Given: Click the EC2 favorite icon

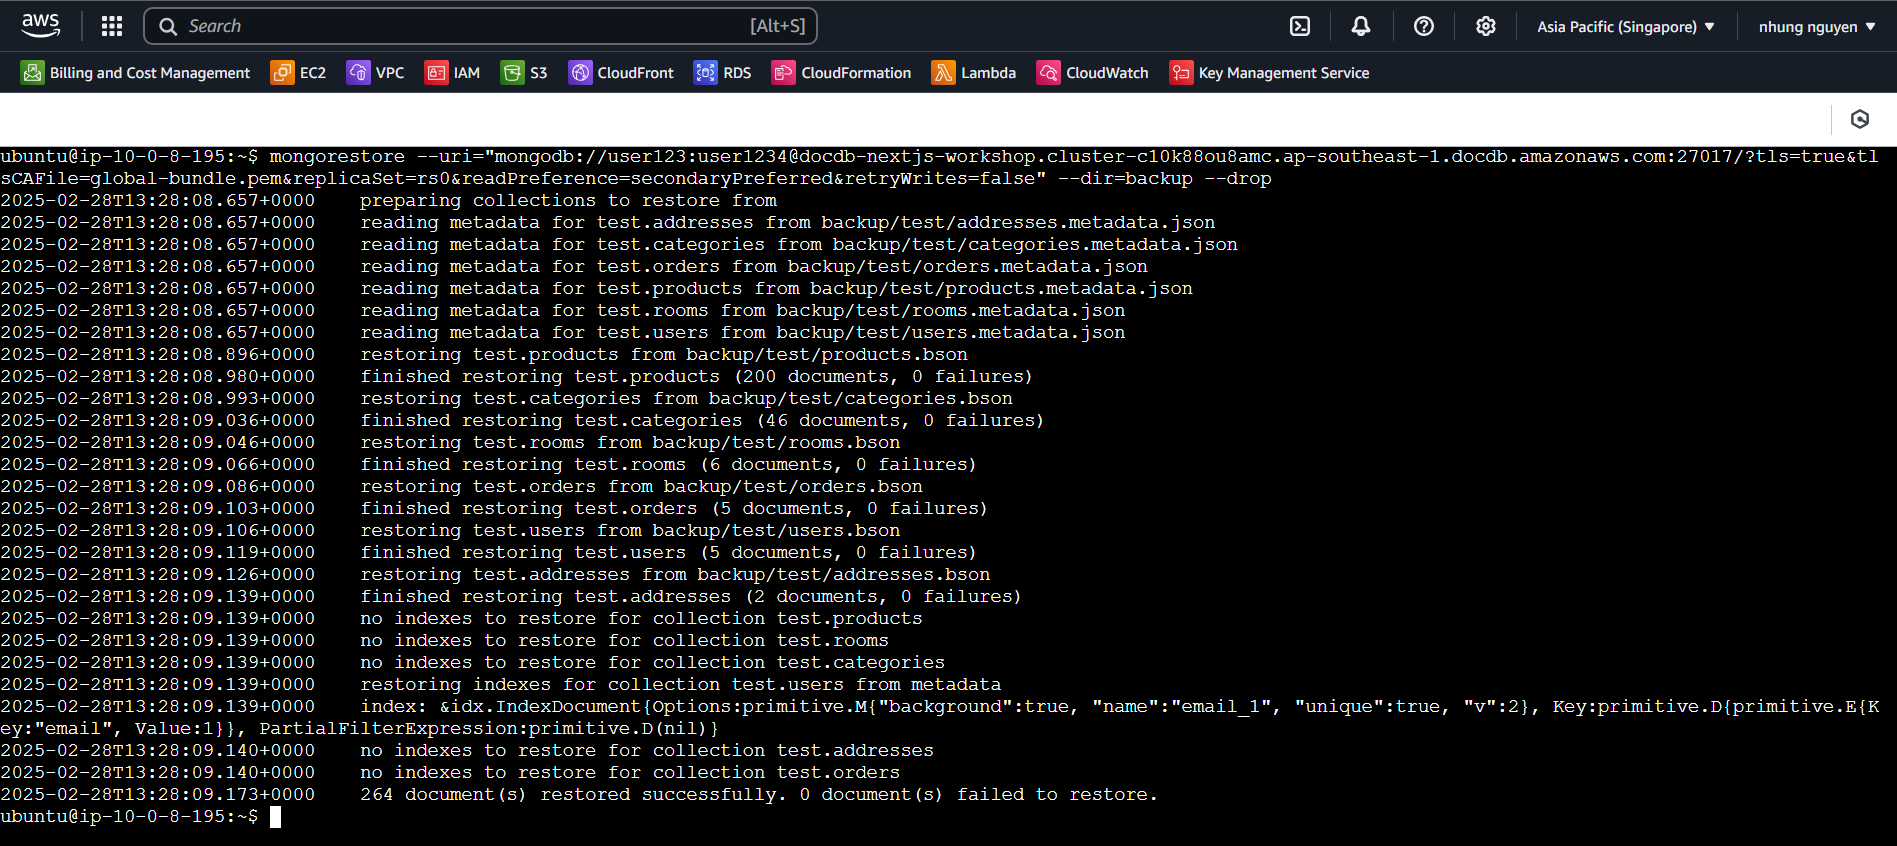Looking at the screenshot, I should coord(282,73).
